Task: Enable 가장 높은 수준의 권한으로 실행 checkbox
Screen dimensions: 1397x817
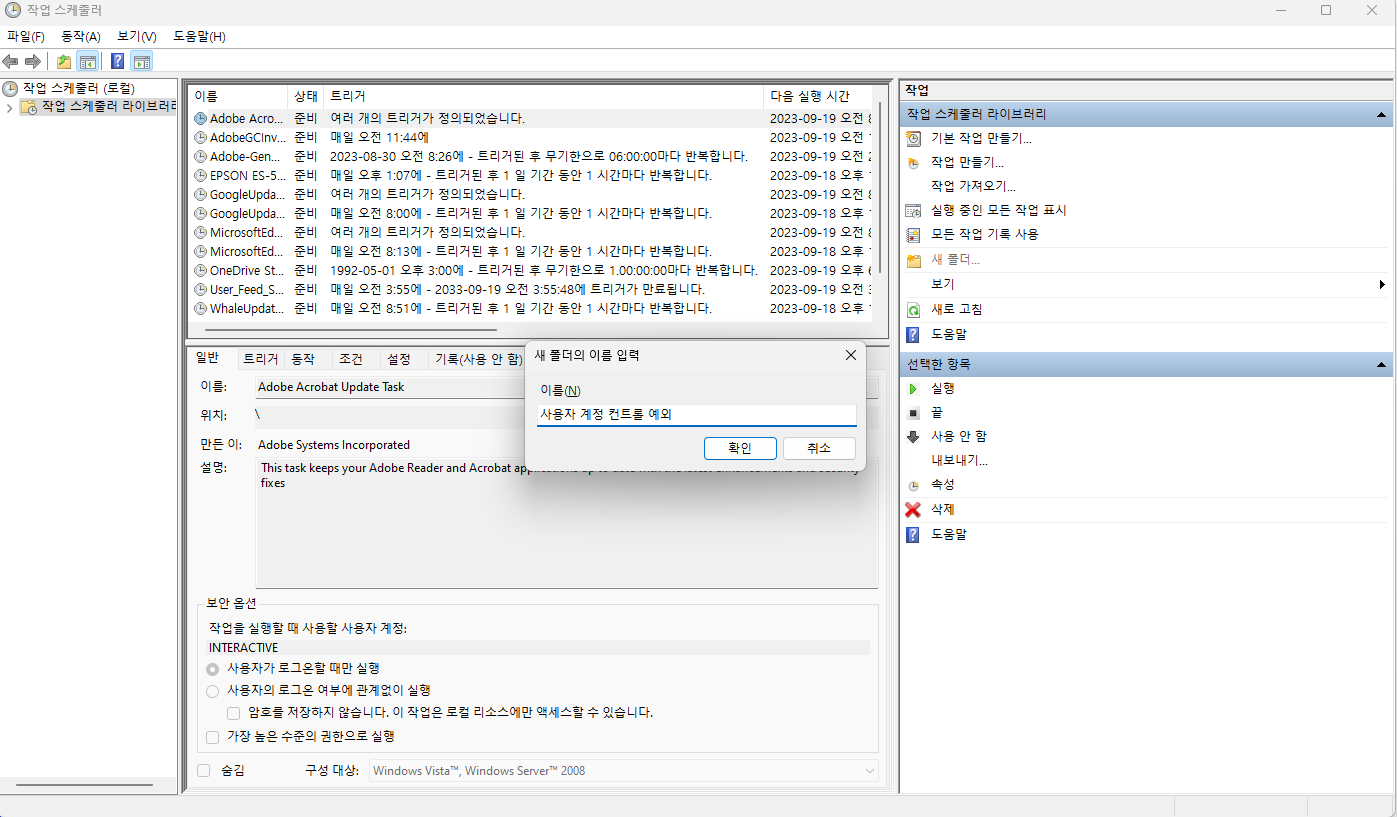Action: [x=212, y=737]
